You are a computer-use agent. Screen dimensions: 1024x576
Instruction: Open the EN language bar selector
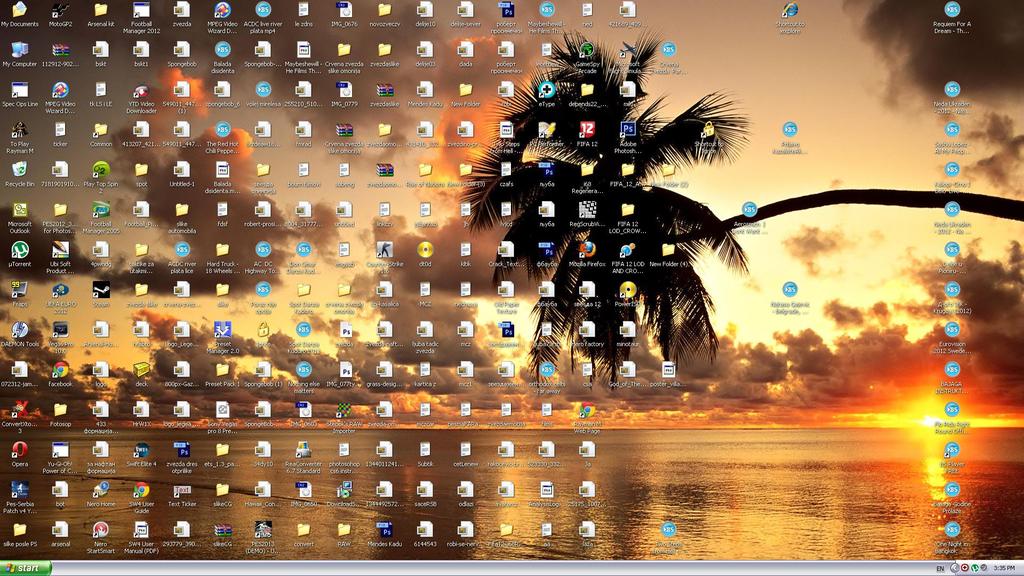pos(941,568)
